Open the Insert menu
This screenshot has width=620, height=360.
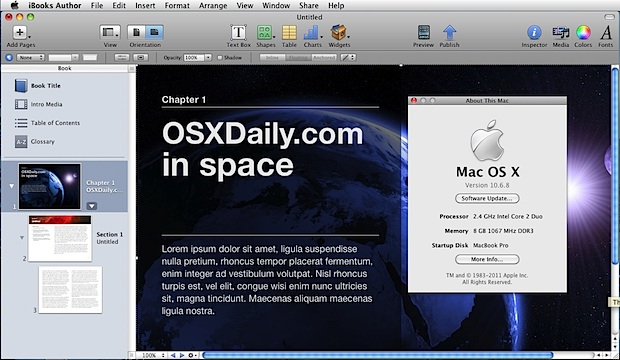145,6
